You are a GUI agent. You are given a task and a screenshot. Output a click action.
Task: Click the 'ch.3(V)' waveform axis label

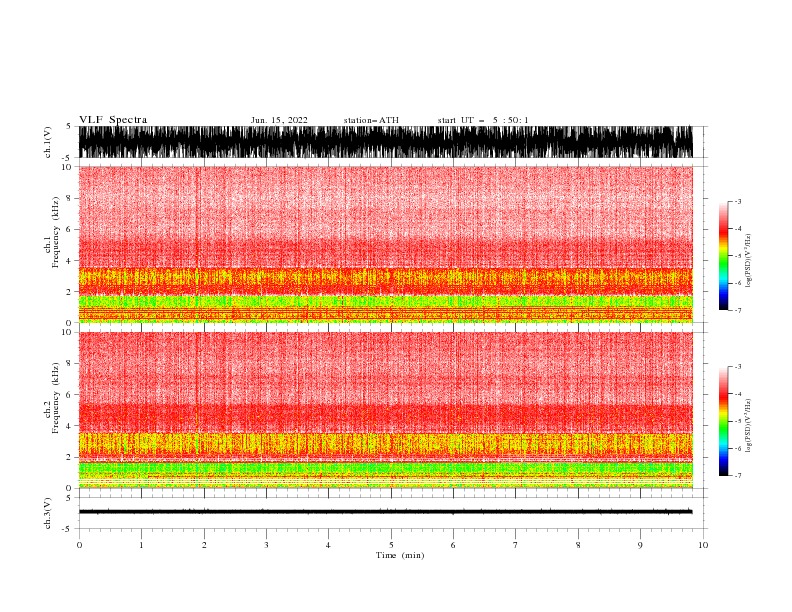[48, 513]
